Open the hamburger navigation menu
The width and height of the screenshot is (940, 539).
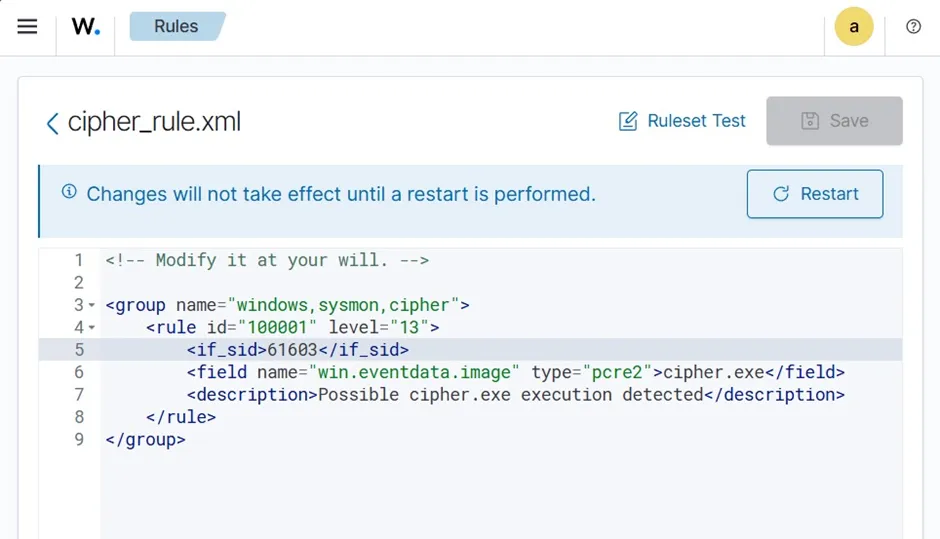tap(27, 27)
